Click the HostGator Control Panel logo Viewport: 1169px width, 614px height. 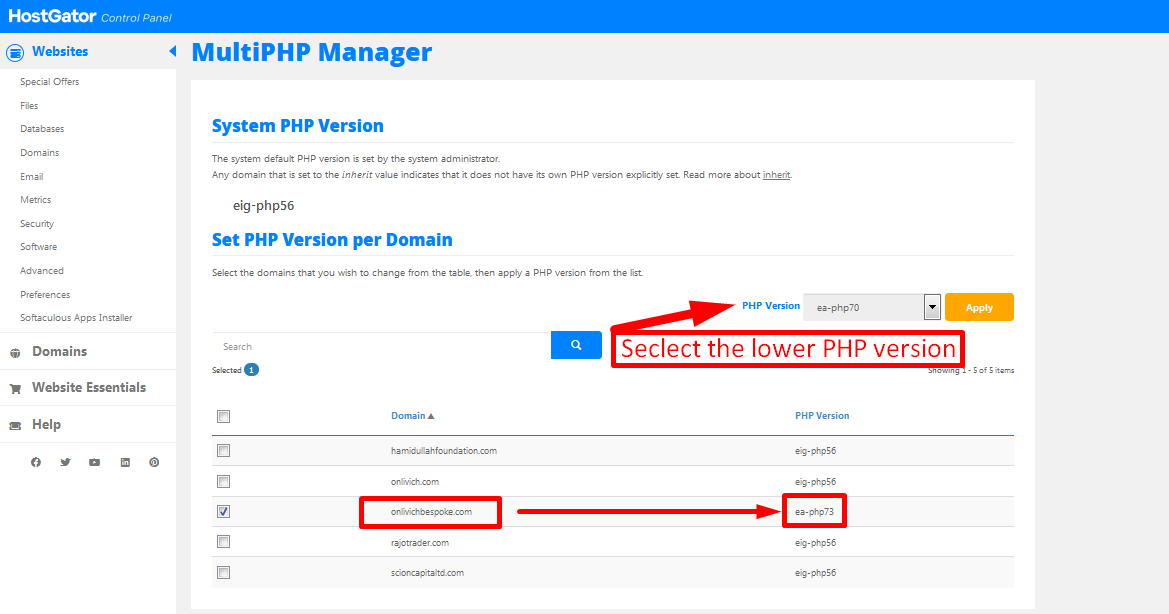(x=89, y=16)
